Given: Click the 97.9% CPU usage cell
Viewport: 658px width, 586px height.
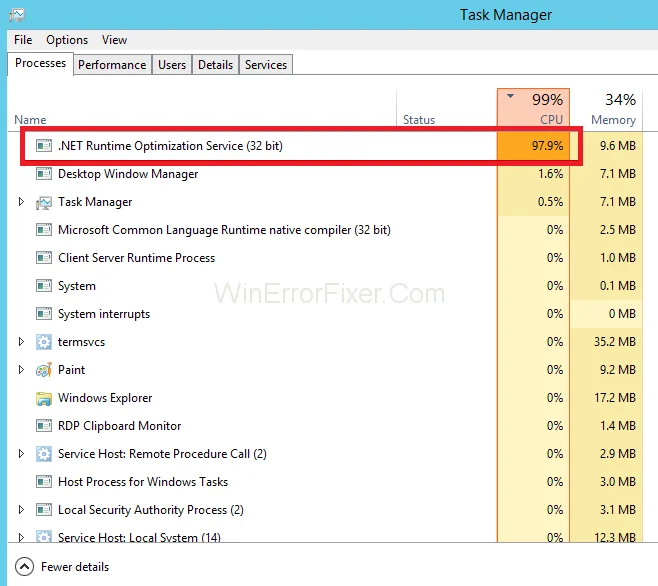Looking at the screenshot, I should [533, 146].
